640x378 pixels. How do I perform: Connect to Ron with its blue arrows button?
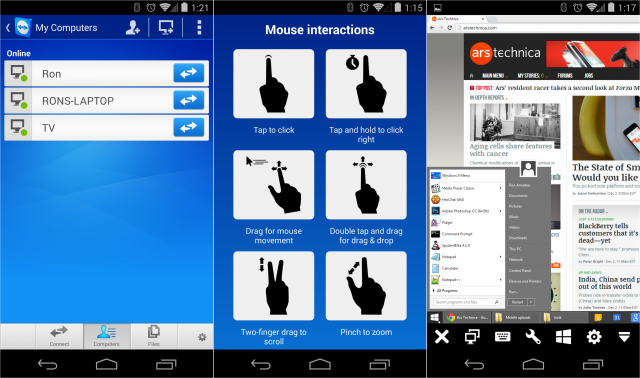pyautogui.click(x=189, y=73)
